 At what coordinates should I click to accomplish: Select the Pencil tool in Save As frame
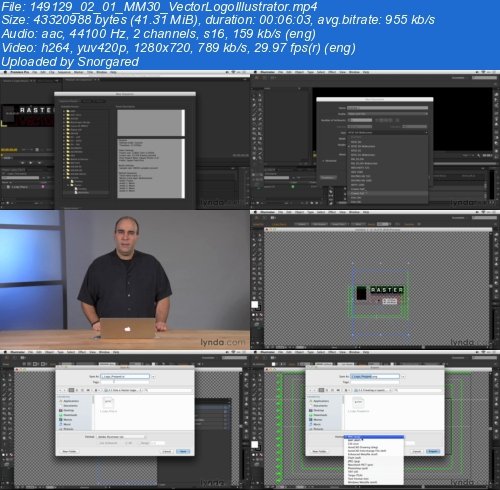point(9,395)
